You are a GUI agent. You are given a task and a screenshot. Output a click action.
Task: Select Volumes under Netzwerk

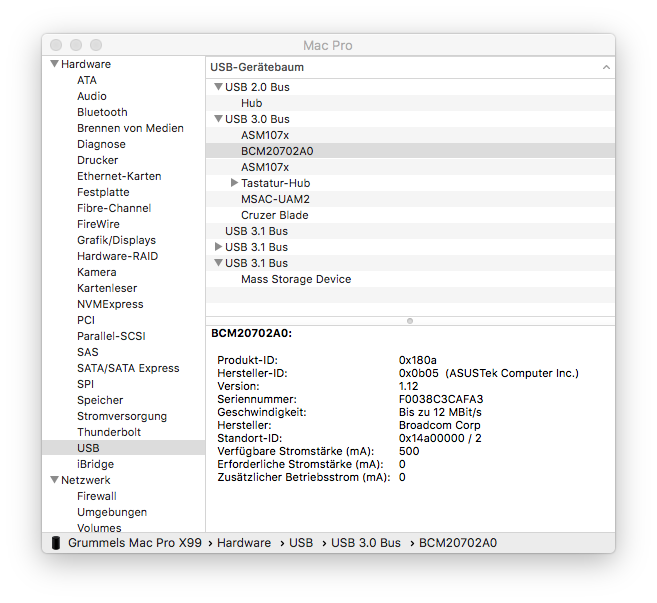tap(99, 528)
